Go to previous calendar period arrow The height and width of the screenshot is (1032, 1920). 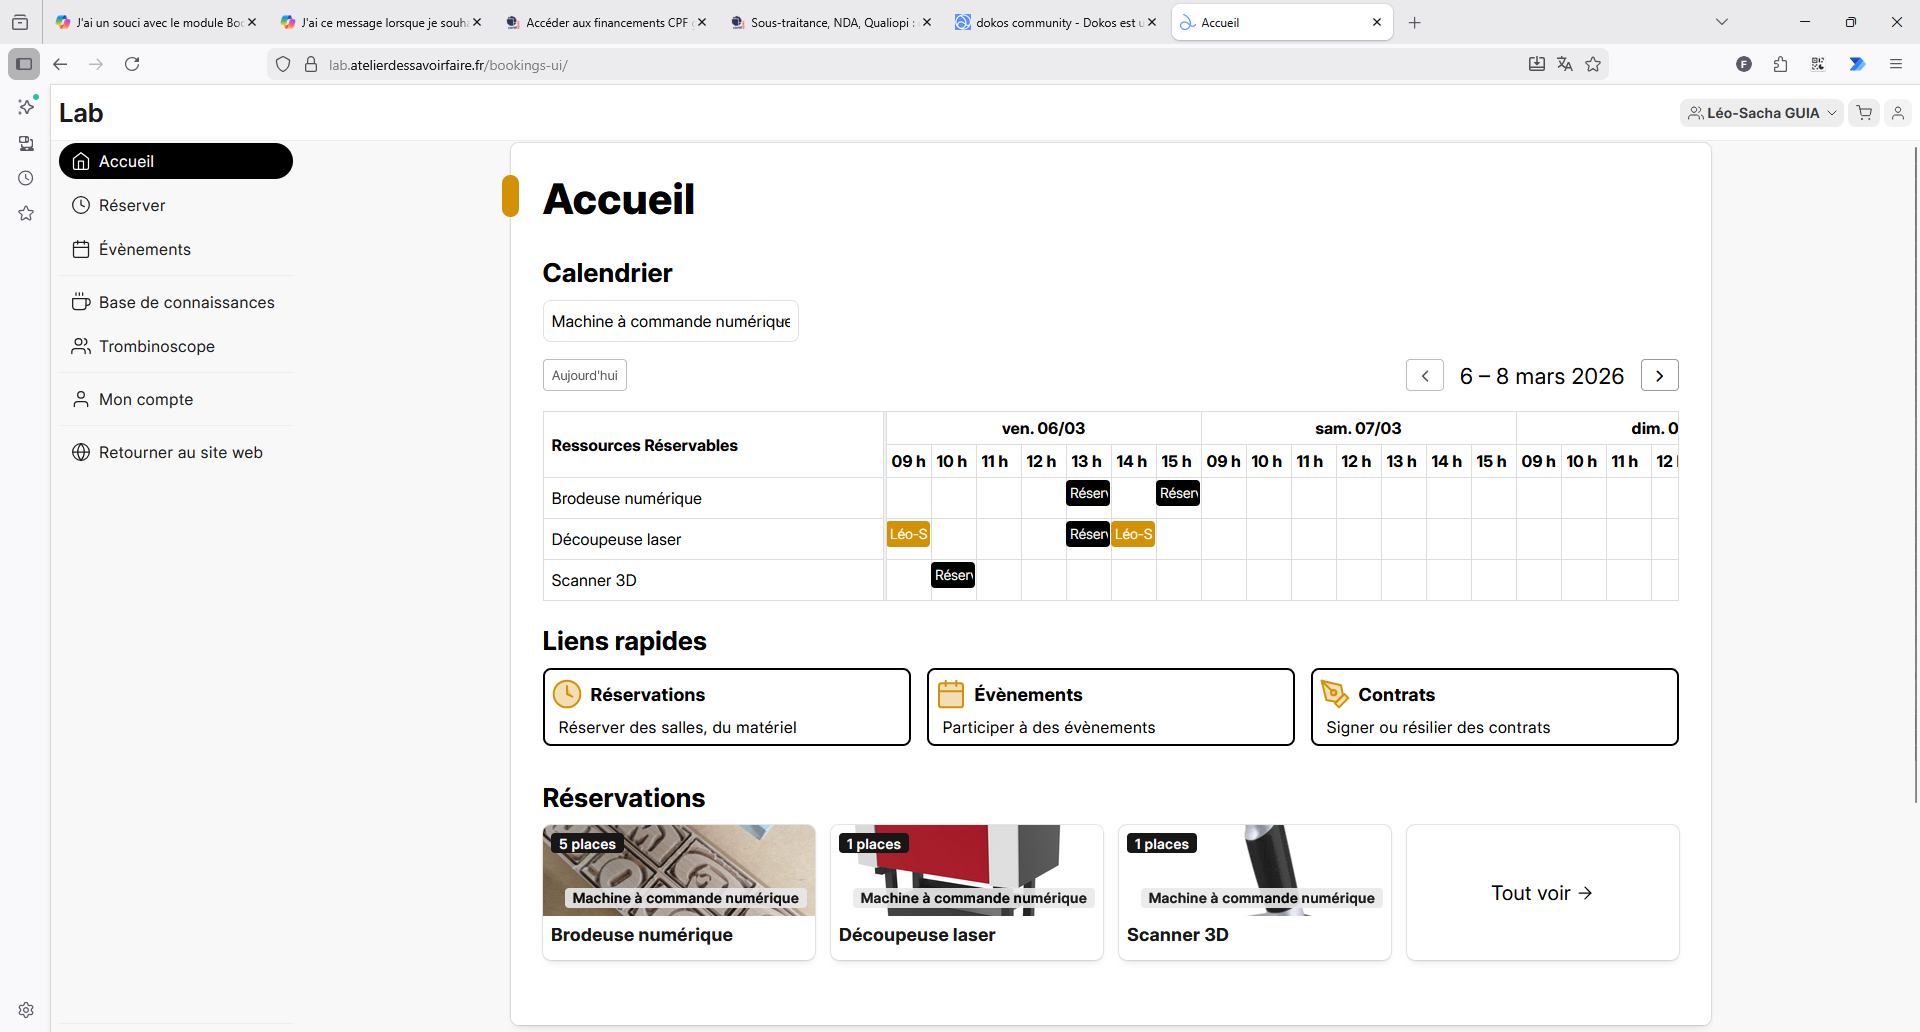pos(1424,376)
